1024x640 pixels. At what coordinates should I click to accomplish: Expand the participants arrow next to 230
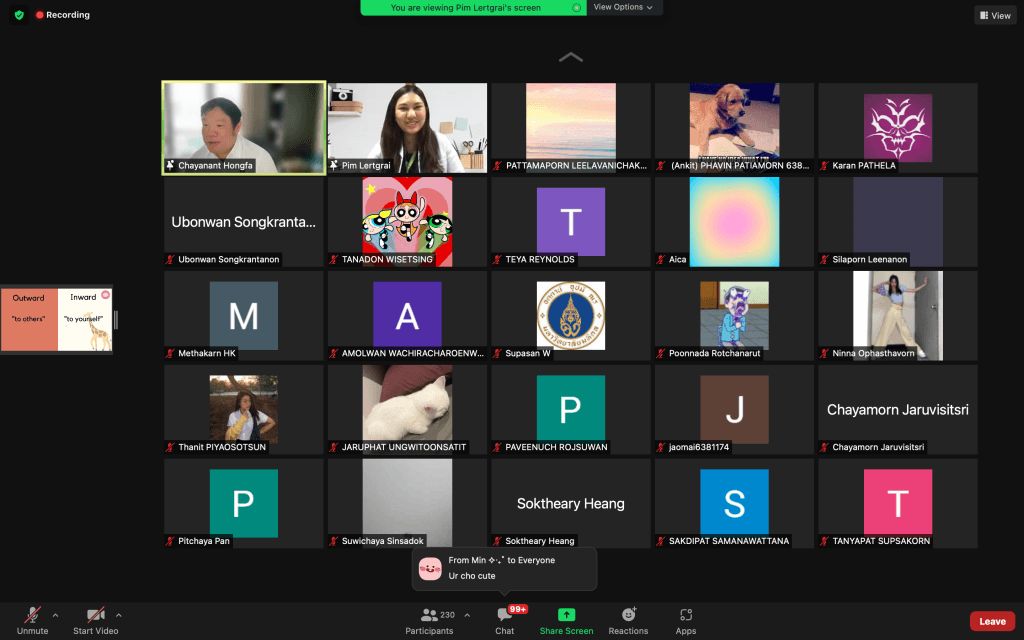tap(467, 615)
